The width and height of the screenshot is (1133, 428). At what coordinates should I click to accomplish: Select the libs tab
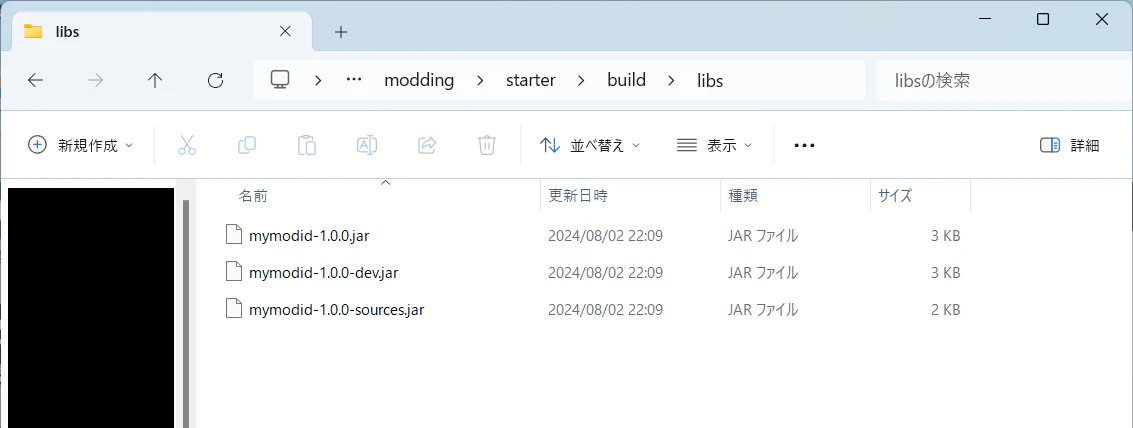click(163, 32)
